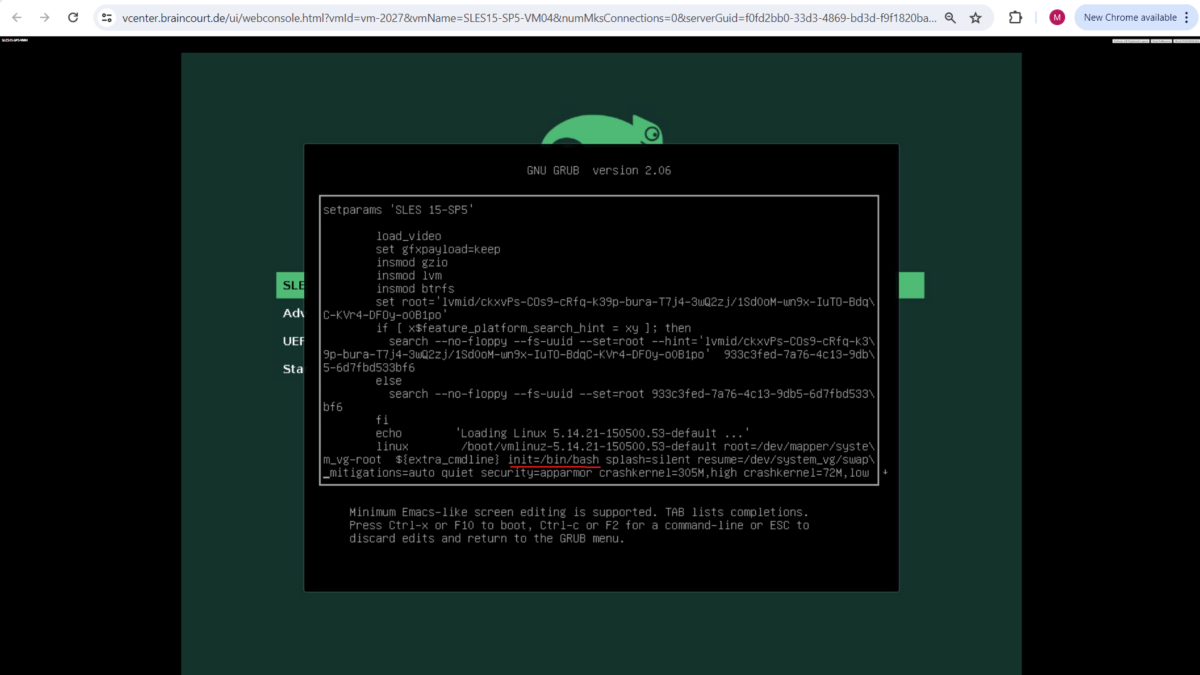Screen dimensions: 1200x675
Task: Open the zoom magnifier icon in the address bar
Action: click(948, 17)
